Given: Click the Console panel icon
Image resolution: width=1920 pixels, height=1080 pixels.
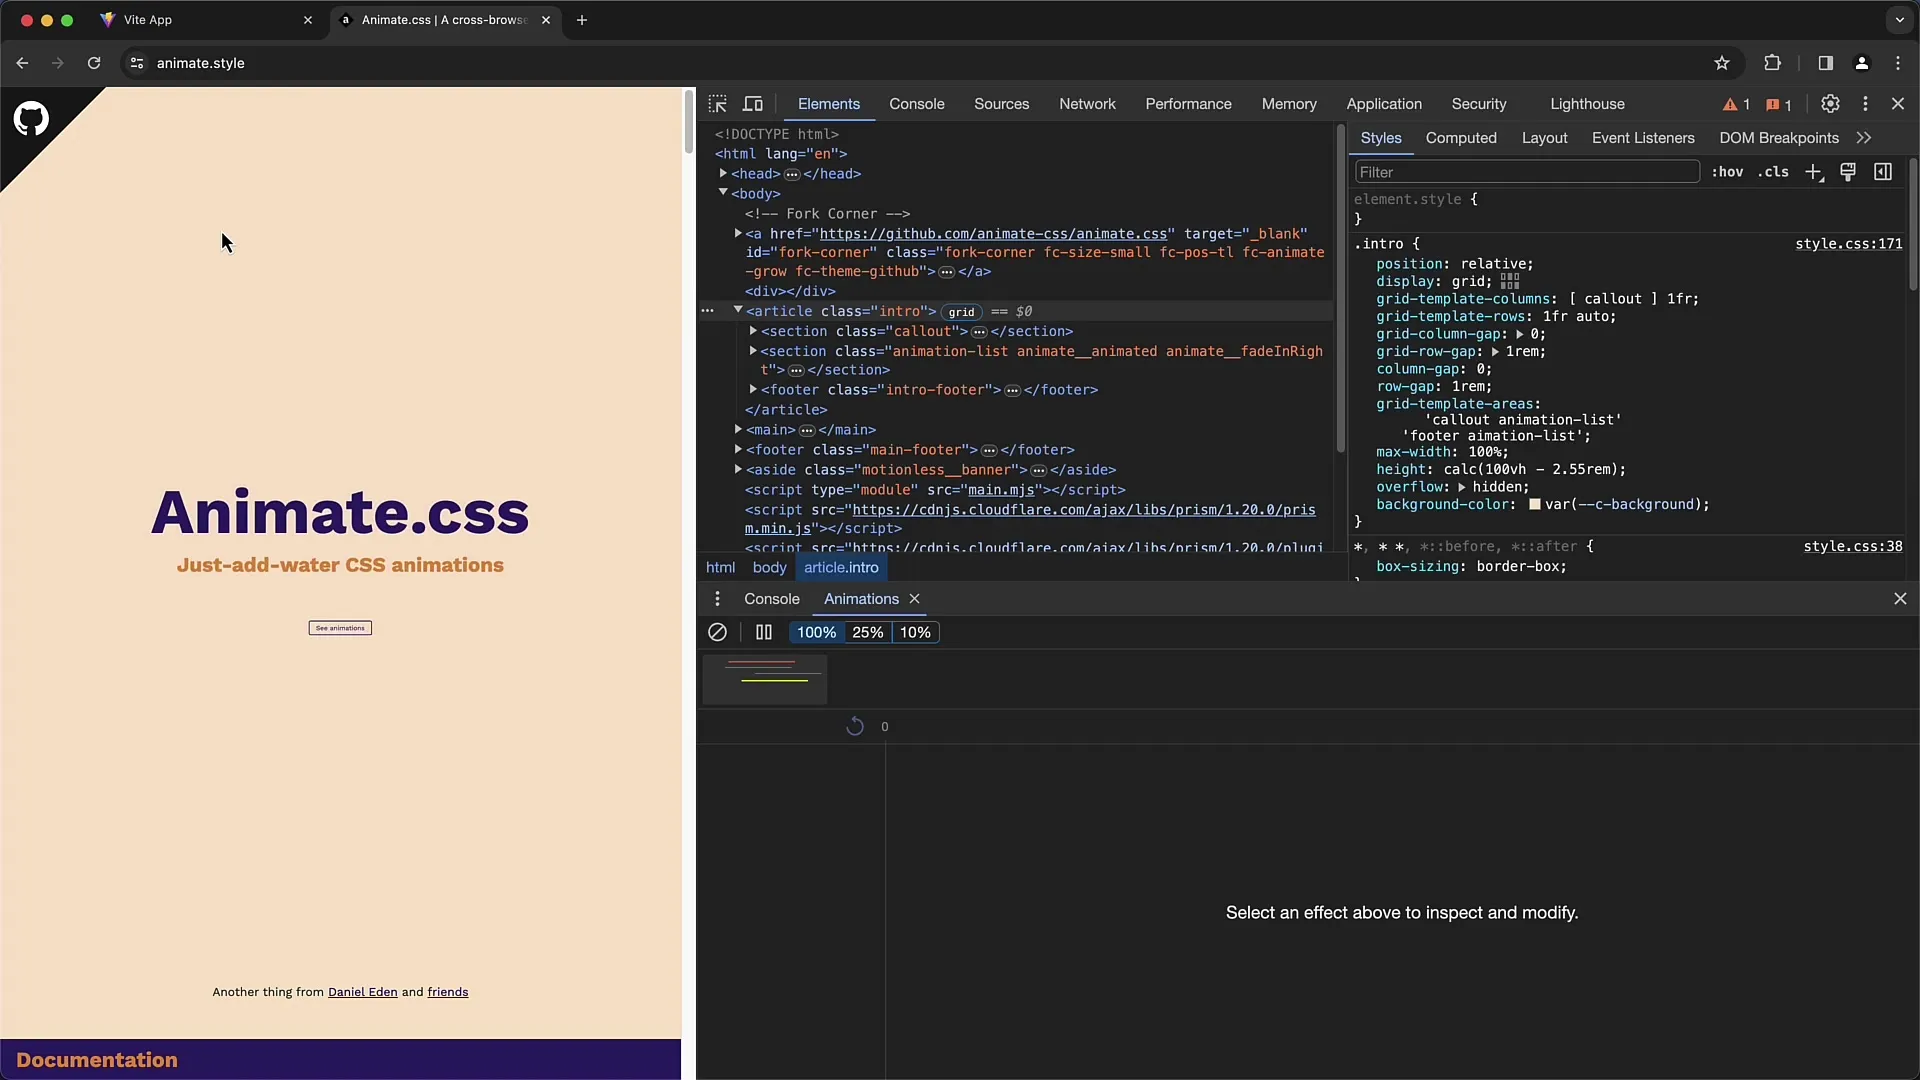Looking at the screenshot, I should 771,597.
